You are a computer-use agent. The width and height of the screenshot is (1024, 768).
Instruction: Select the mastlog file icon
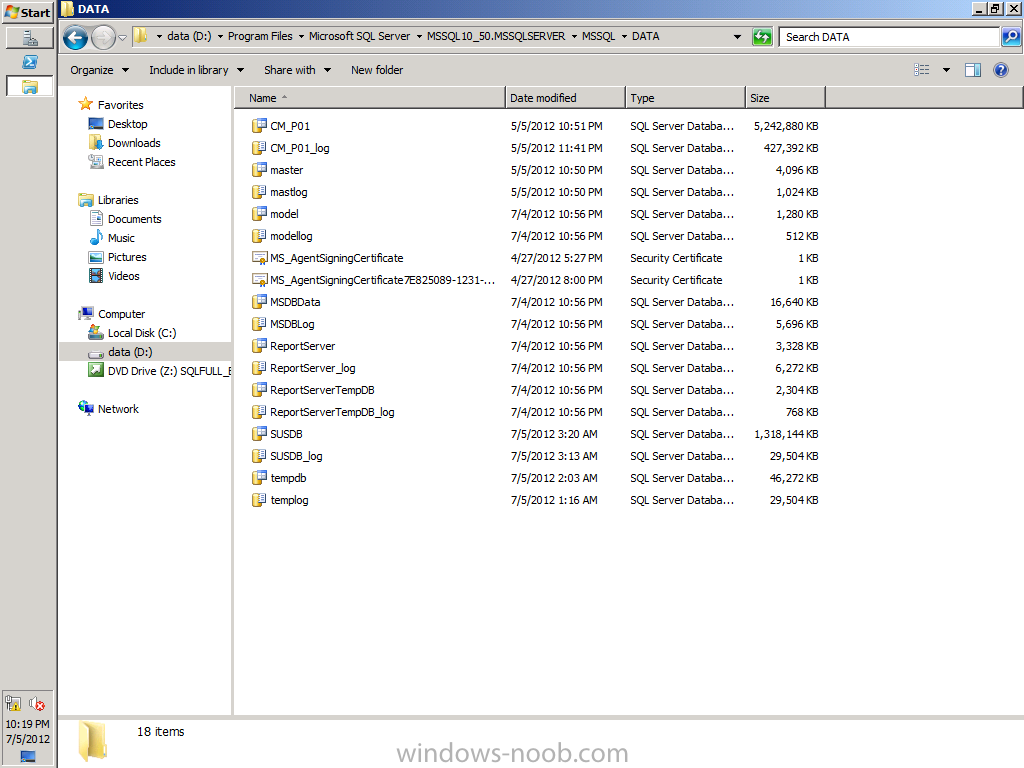(x=259, y=192)
